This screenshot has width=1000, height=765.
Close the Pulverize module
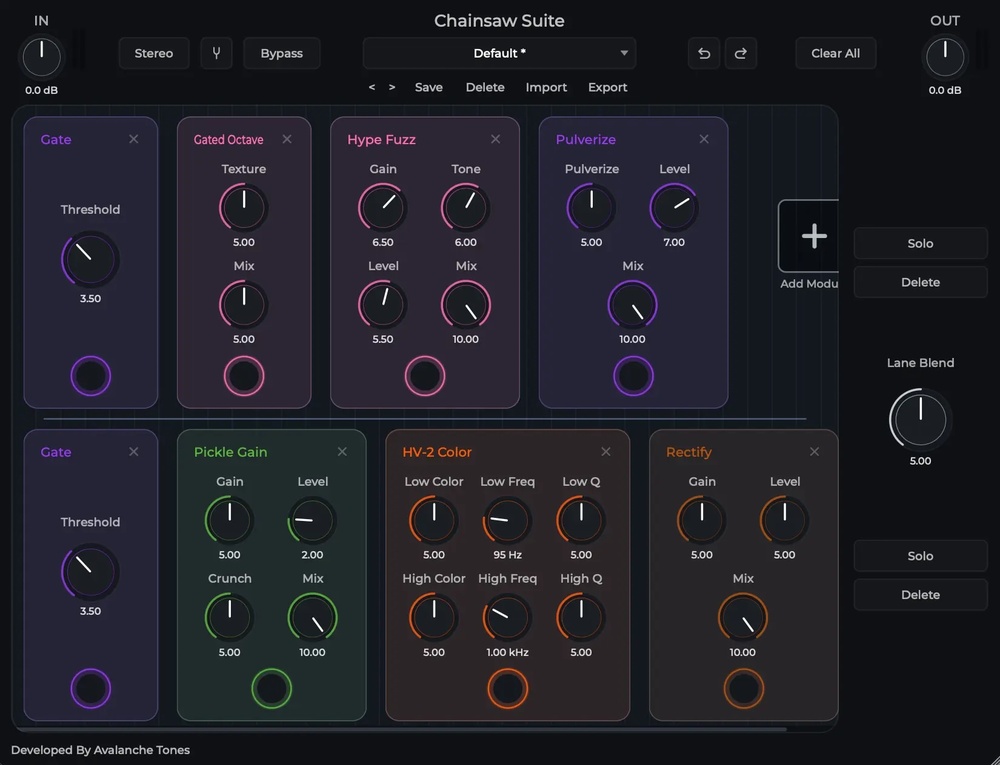click(704, 139)
